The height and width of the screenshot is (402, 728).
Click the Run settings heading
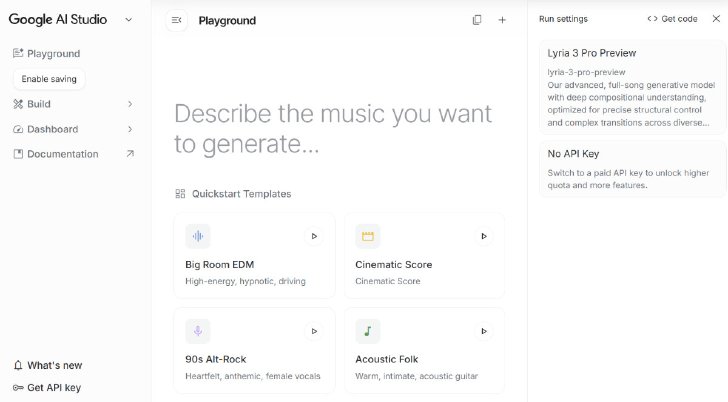tap(563, 19)
